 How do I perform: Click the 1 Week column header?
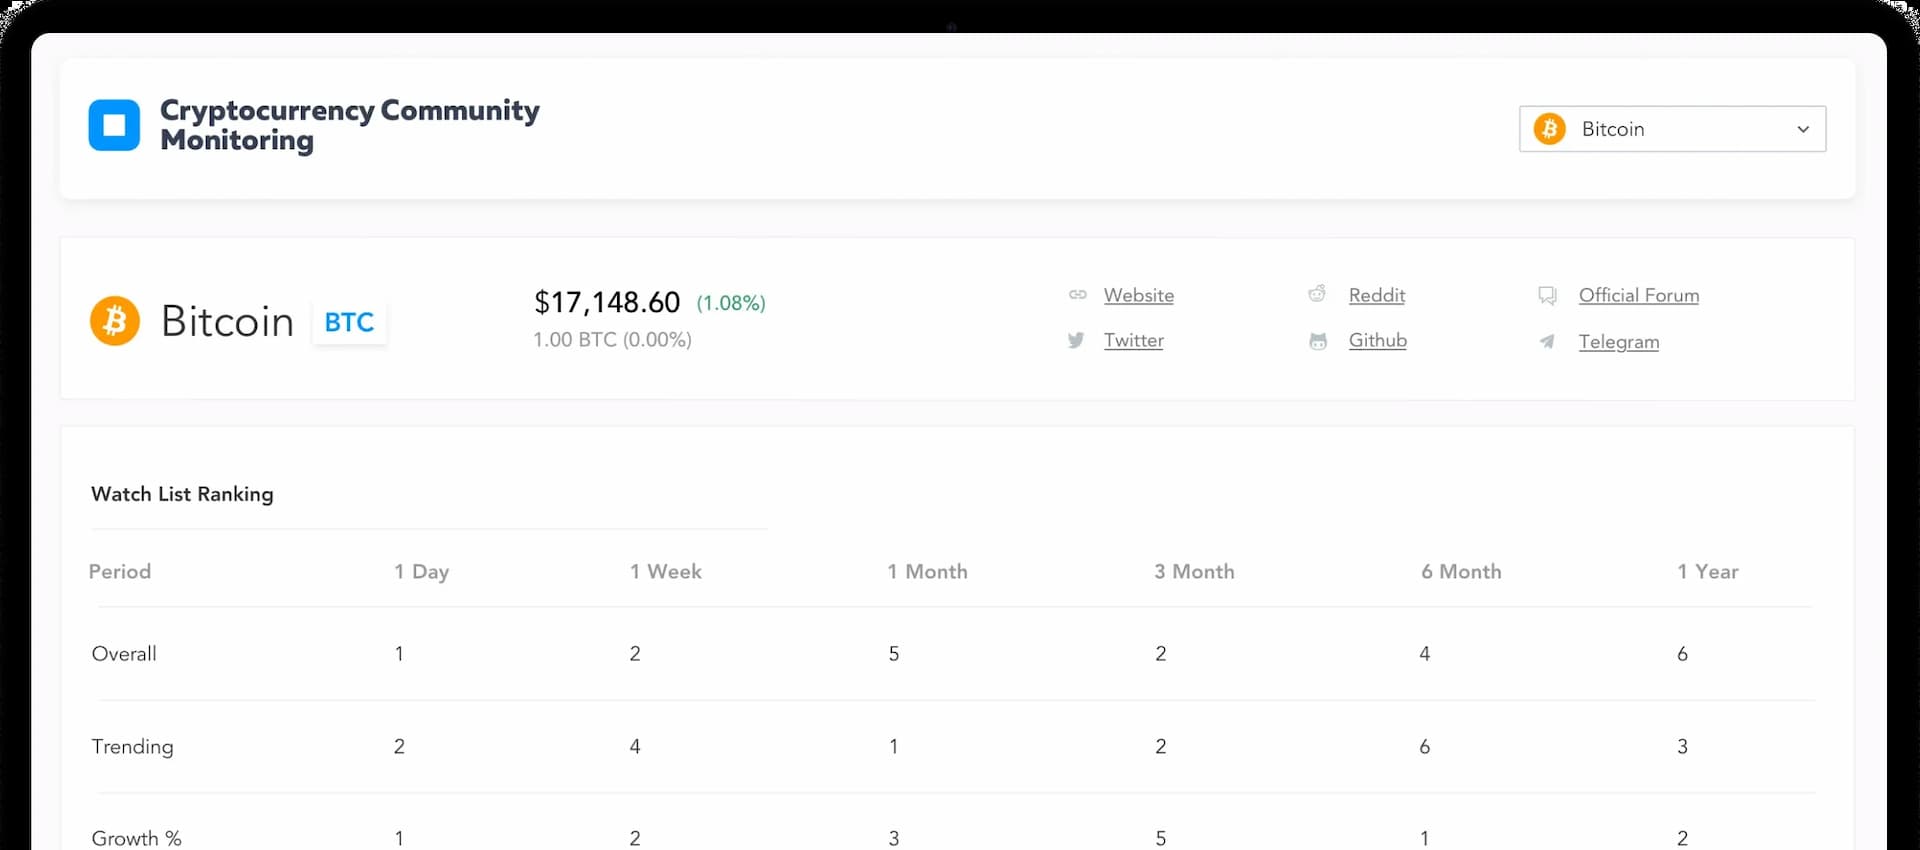665,571
